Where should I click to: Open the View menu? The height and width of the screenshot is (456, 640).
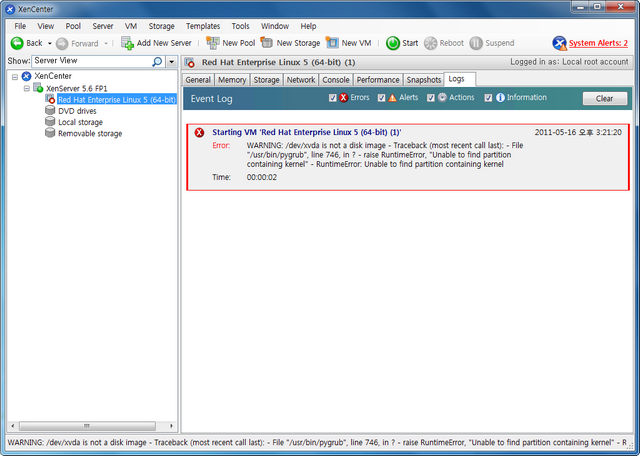(x=46, y=26)
